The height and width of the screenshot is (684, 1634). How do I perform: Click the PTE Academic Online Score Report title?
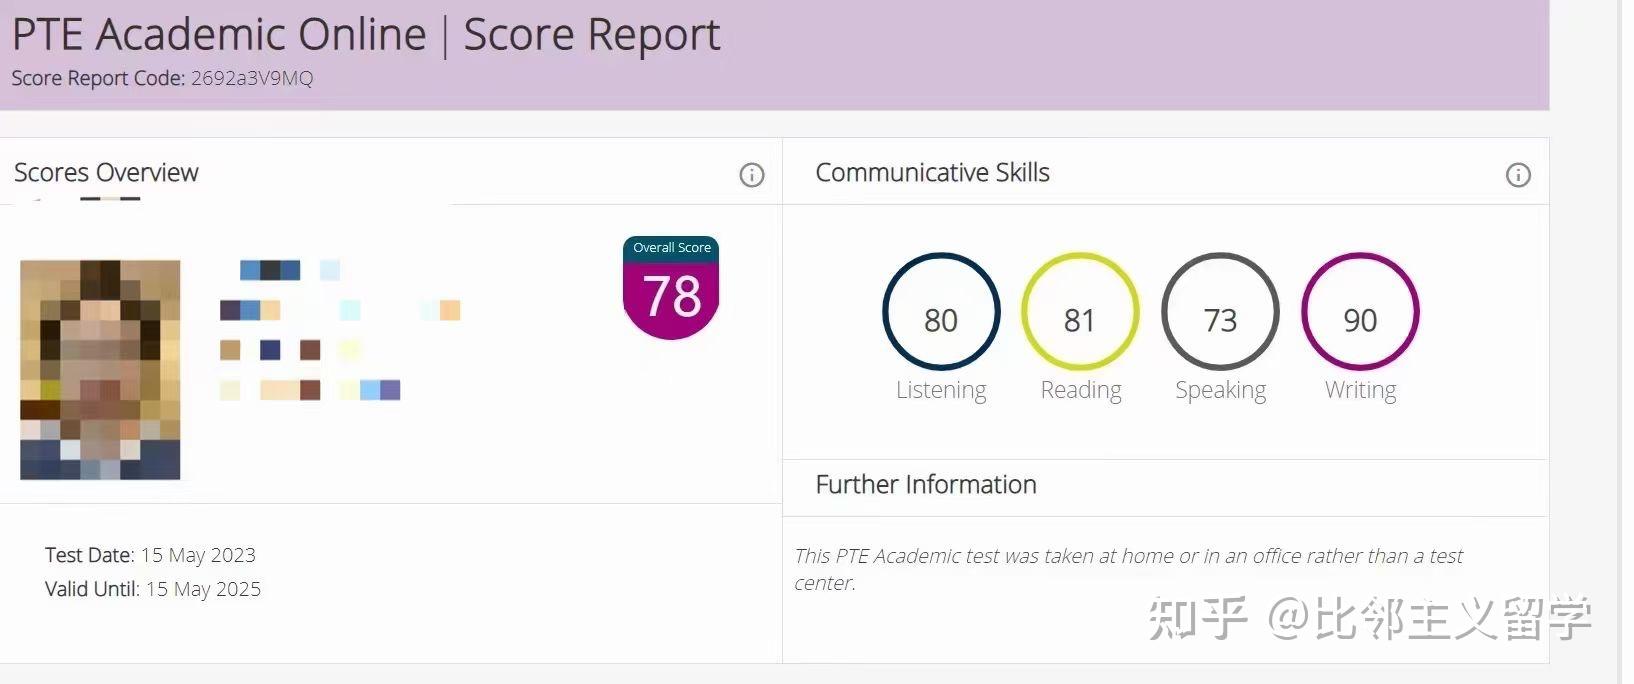coord(365,35)
